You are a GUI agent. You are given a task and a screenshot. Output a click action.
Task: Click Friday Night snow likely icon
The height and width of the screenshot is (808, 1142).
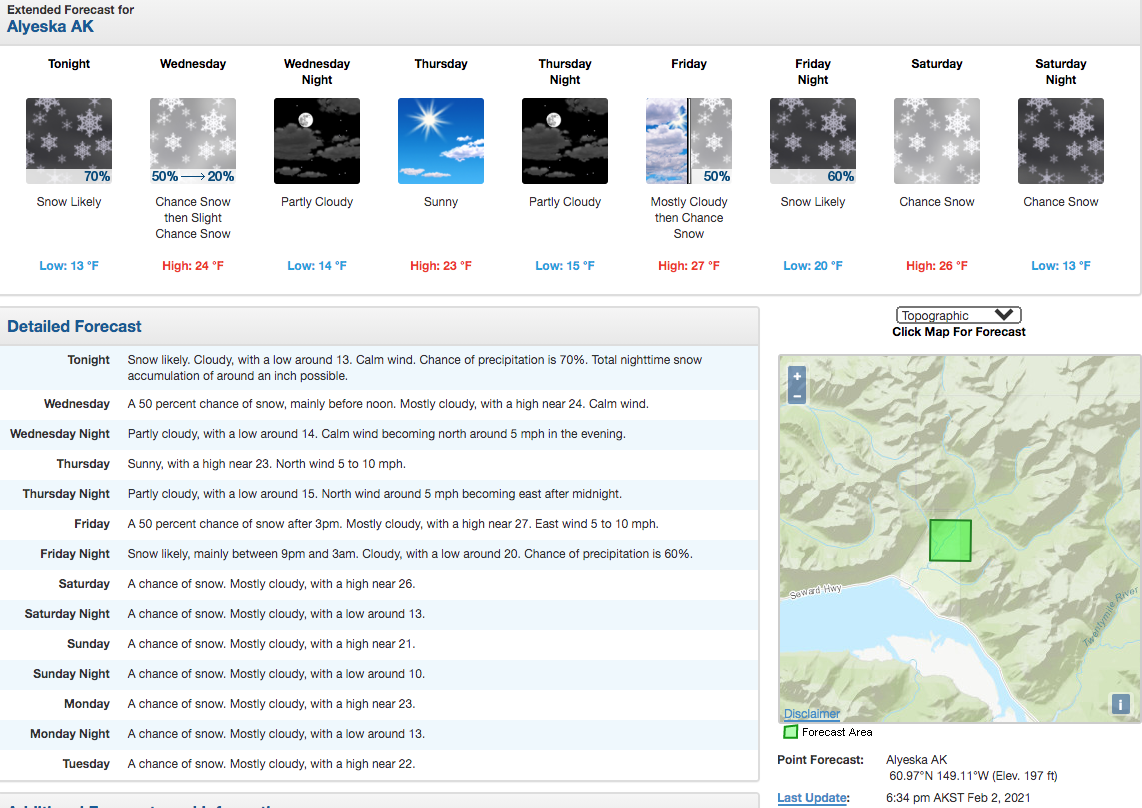point(813,141)
